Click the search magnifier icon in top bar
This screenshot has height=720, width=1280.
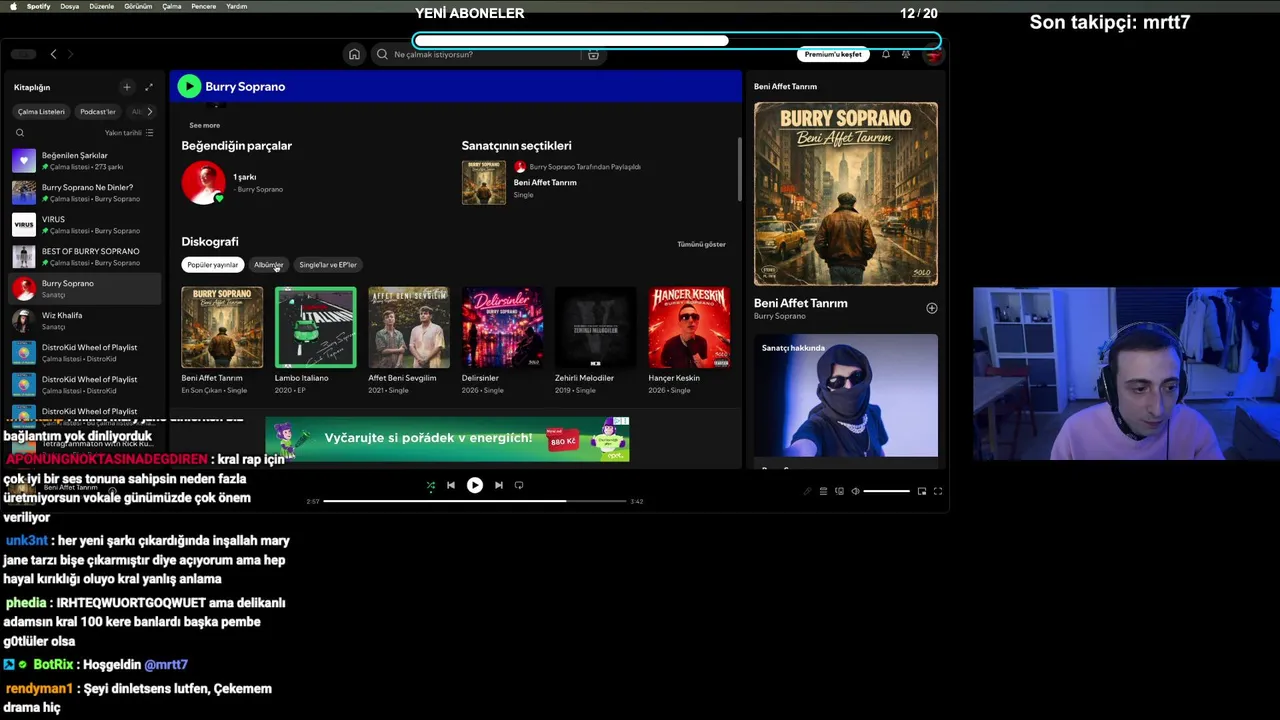382,54
